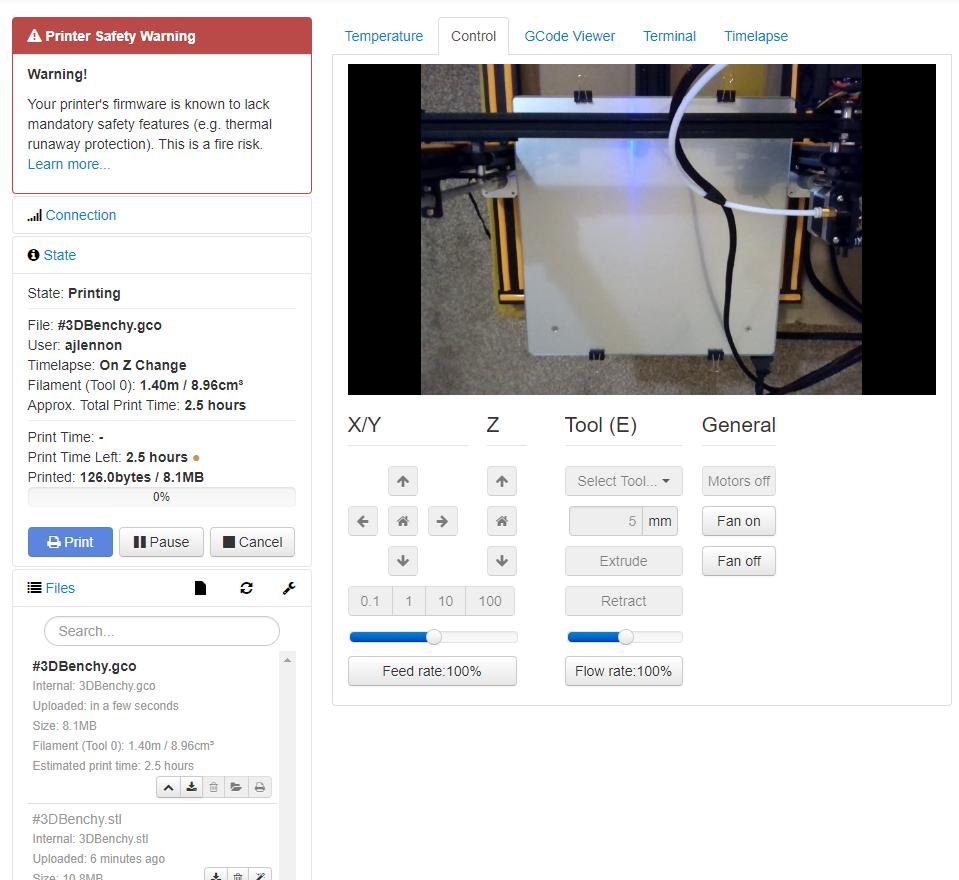
Task: Collapse details of #3DBenchy.gco file
Action: [168, 787]
